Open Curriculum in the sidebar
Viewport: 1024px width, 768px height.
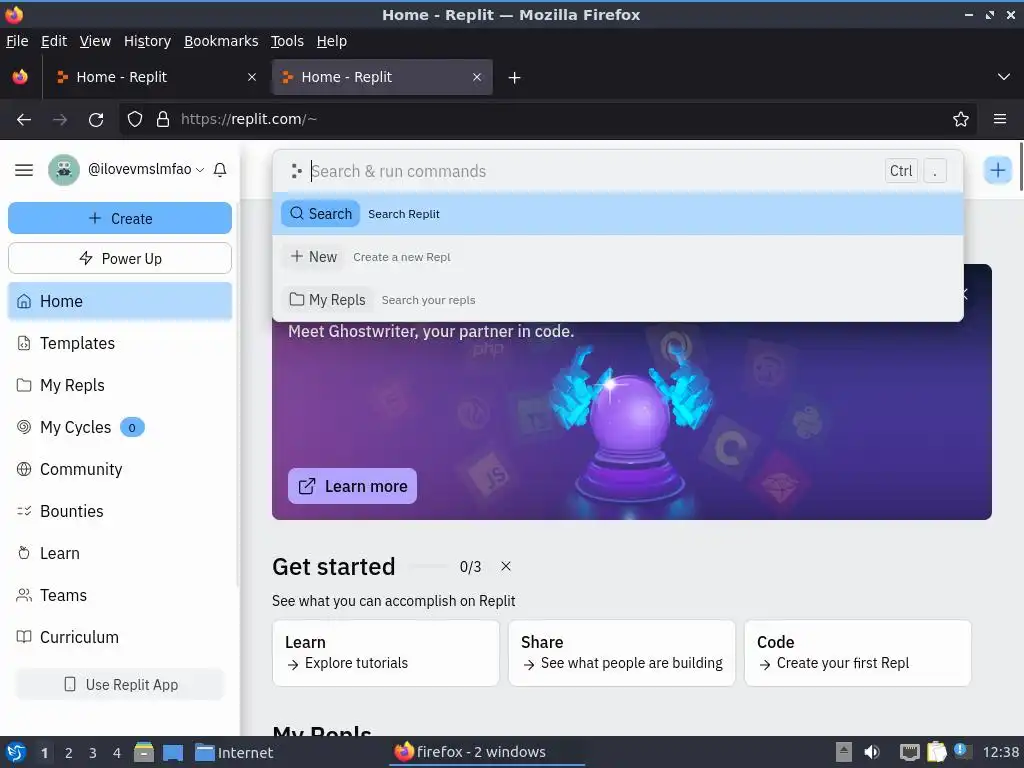(120, 637)
